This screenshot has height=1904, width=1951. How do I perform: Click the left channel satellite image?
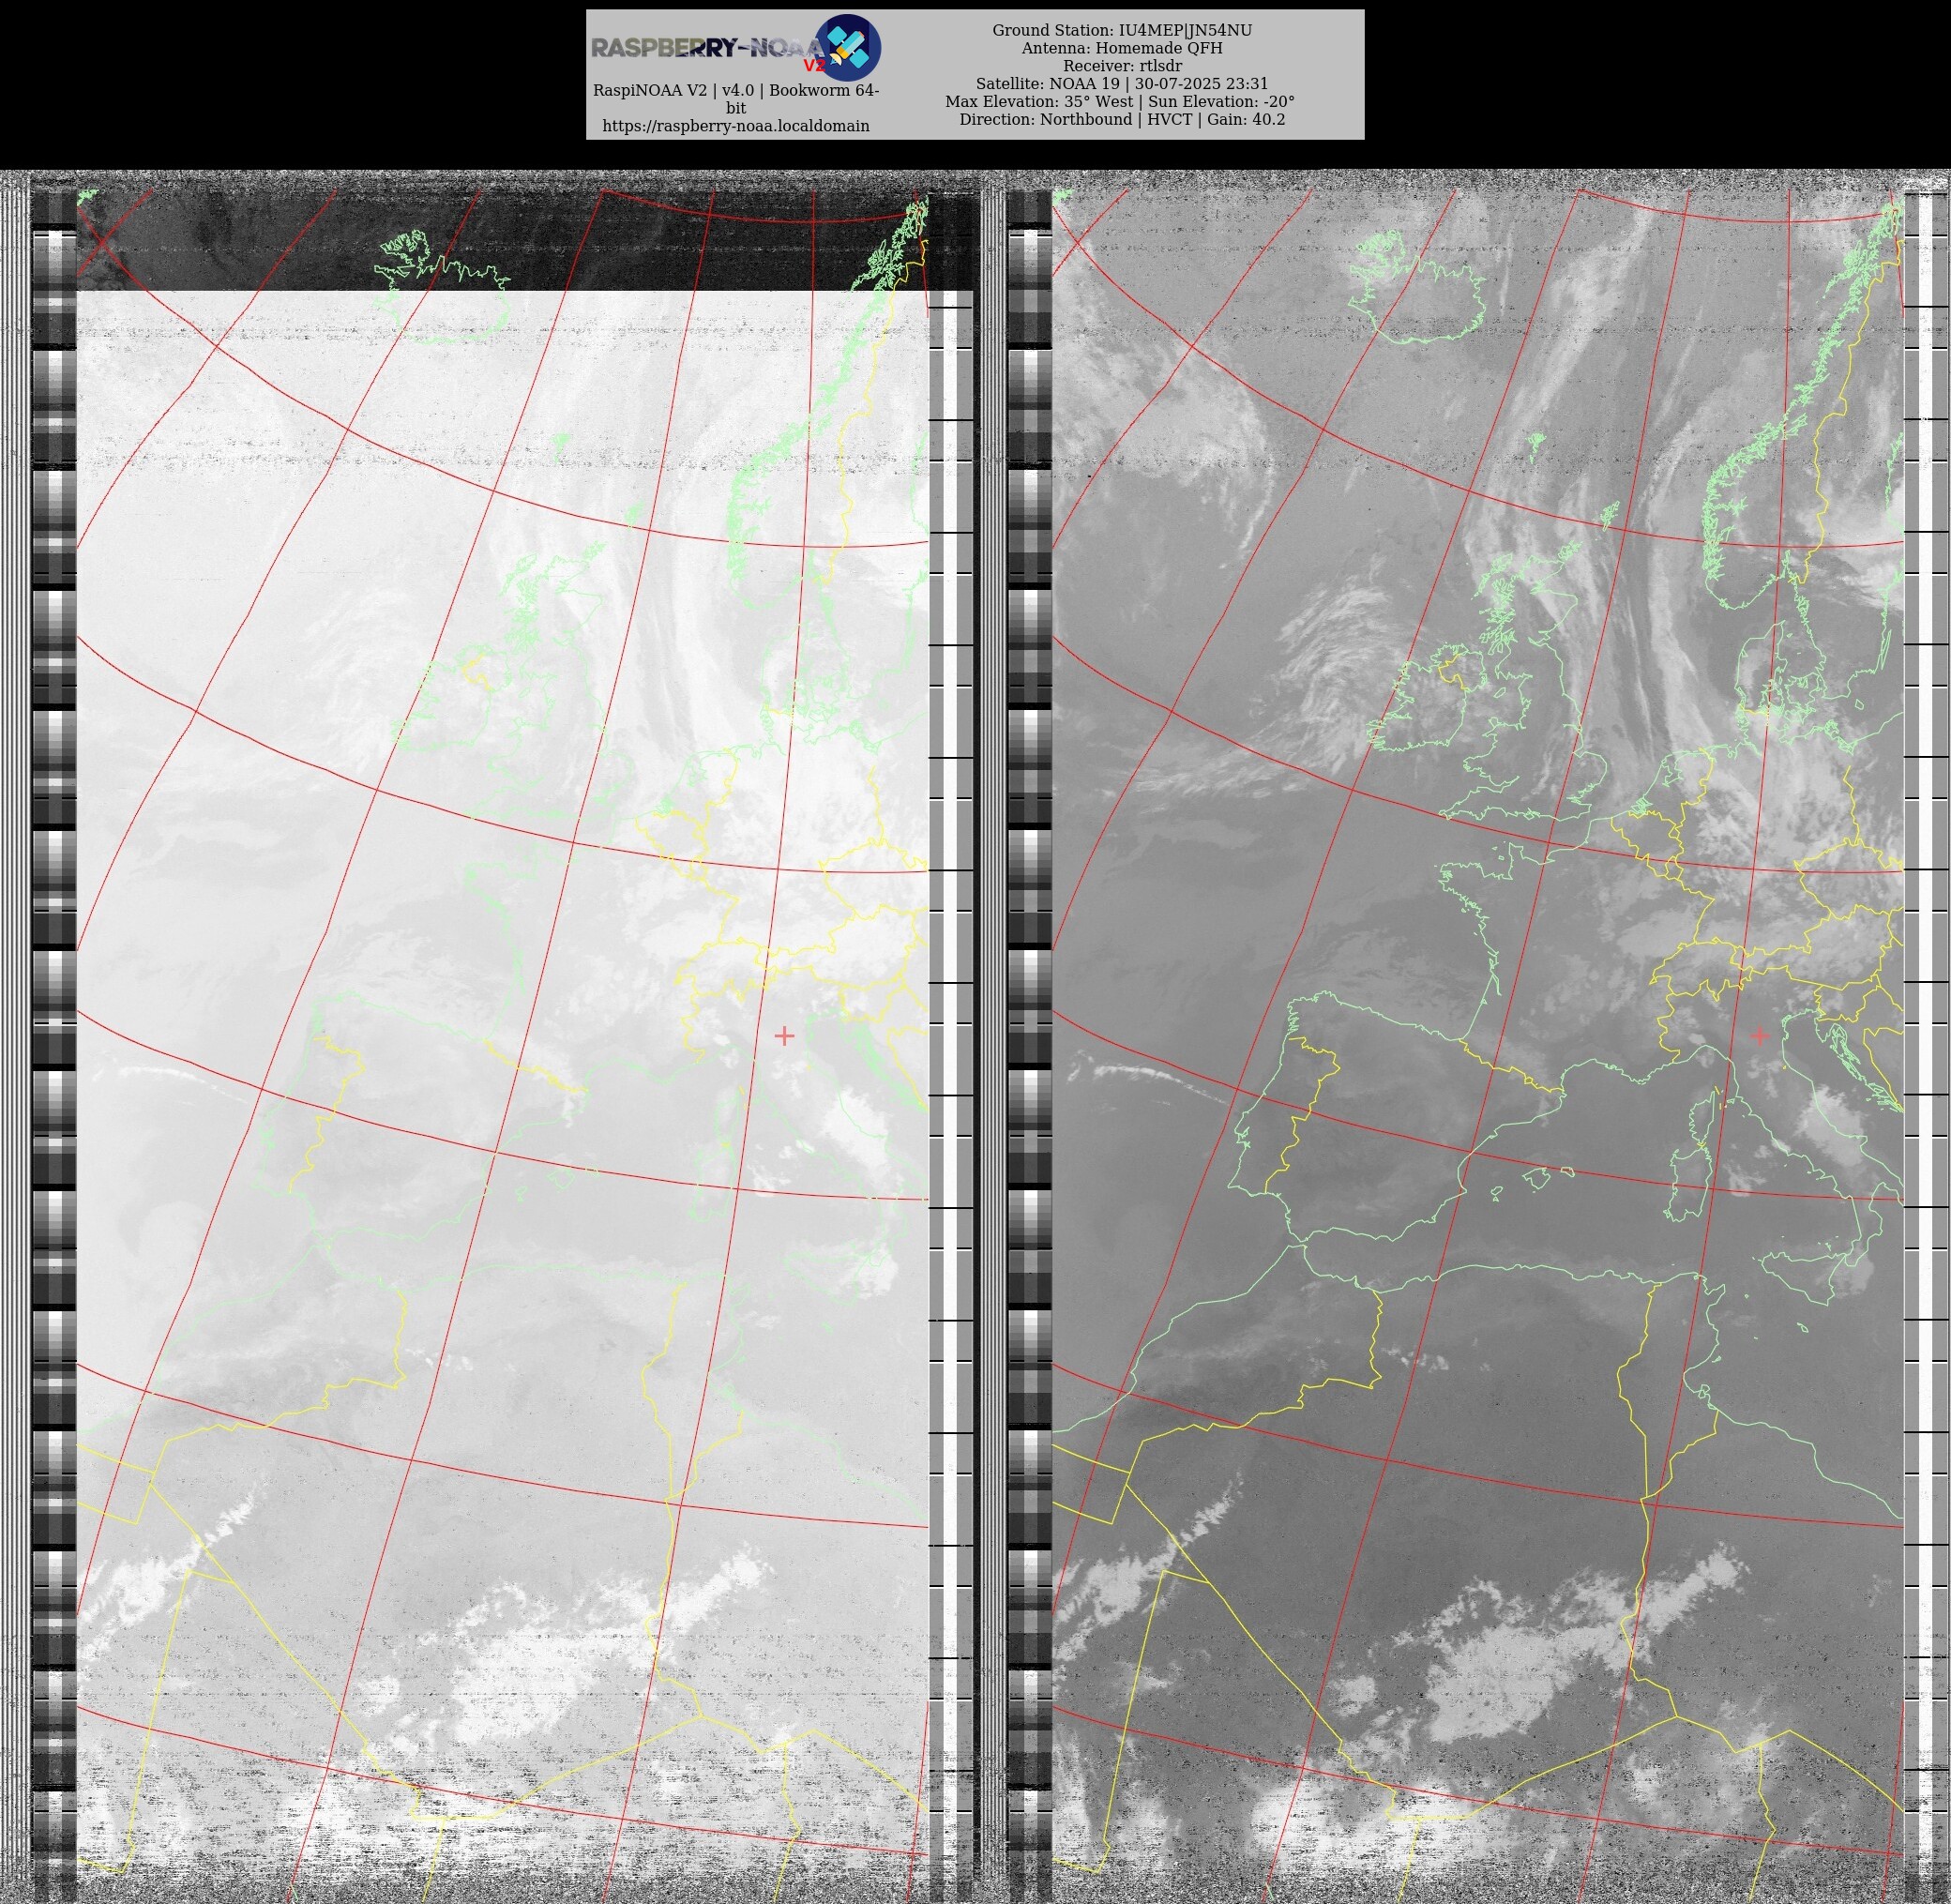(502, 1045)
